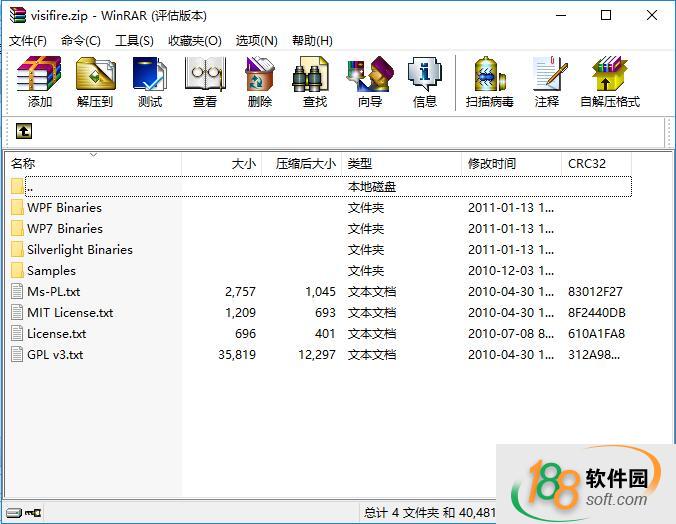
Task: Sort by the 名称 column header
Action: click(x=24, y=164)
